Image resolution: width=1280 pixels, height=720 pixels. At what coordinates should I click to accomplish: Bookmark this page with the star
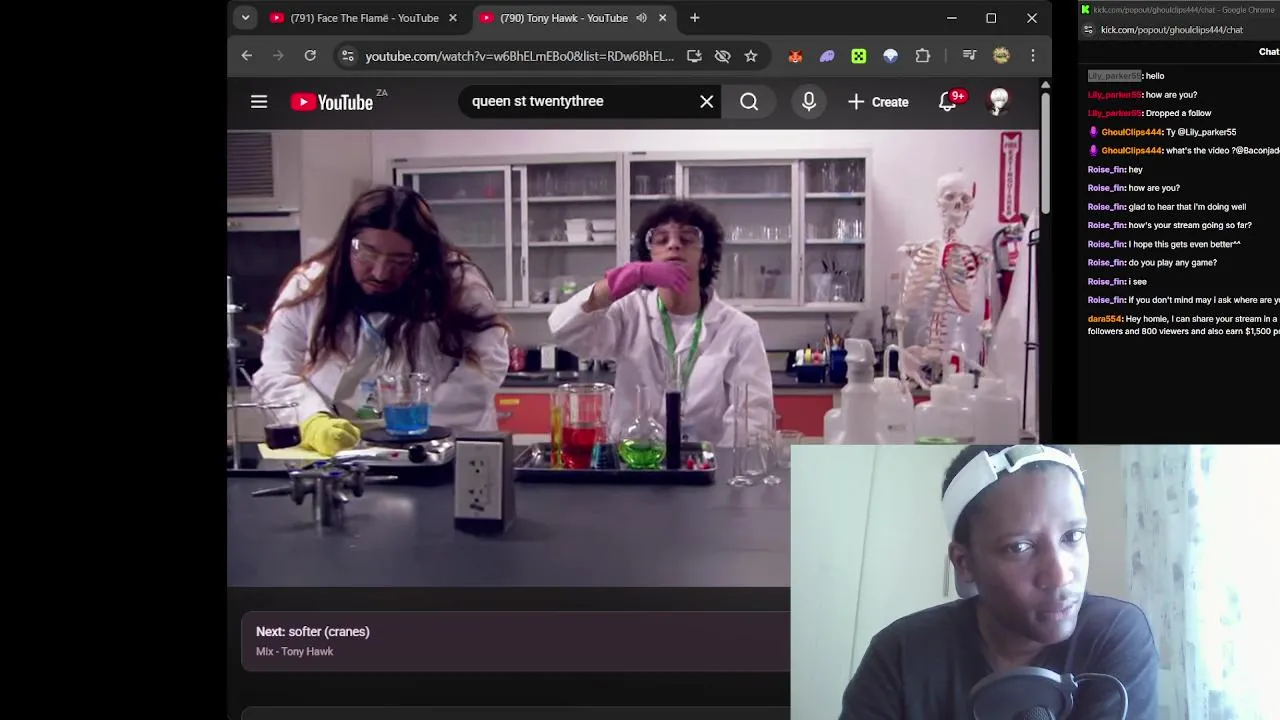pos(751,56)
